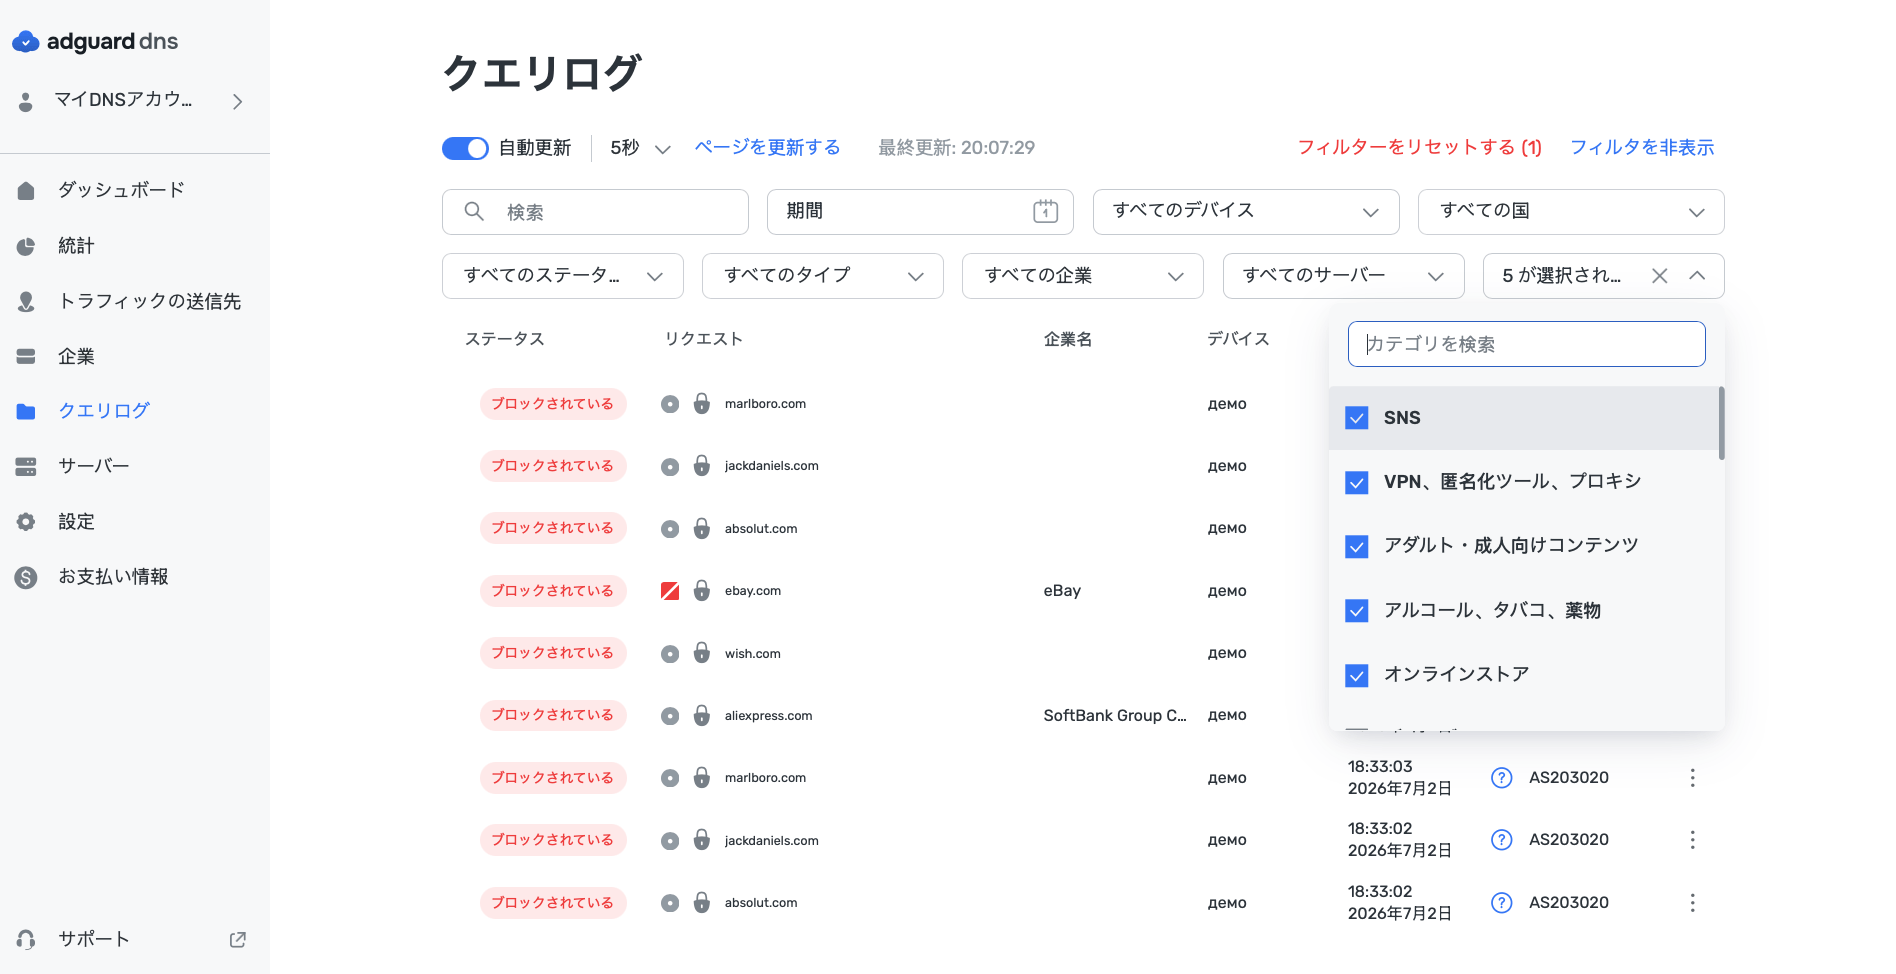Click the servers sidebar icon
This screenshot has width=1896, height=974.
[x=26, y=466]
